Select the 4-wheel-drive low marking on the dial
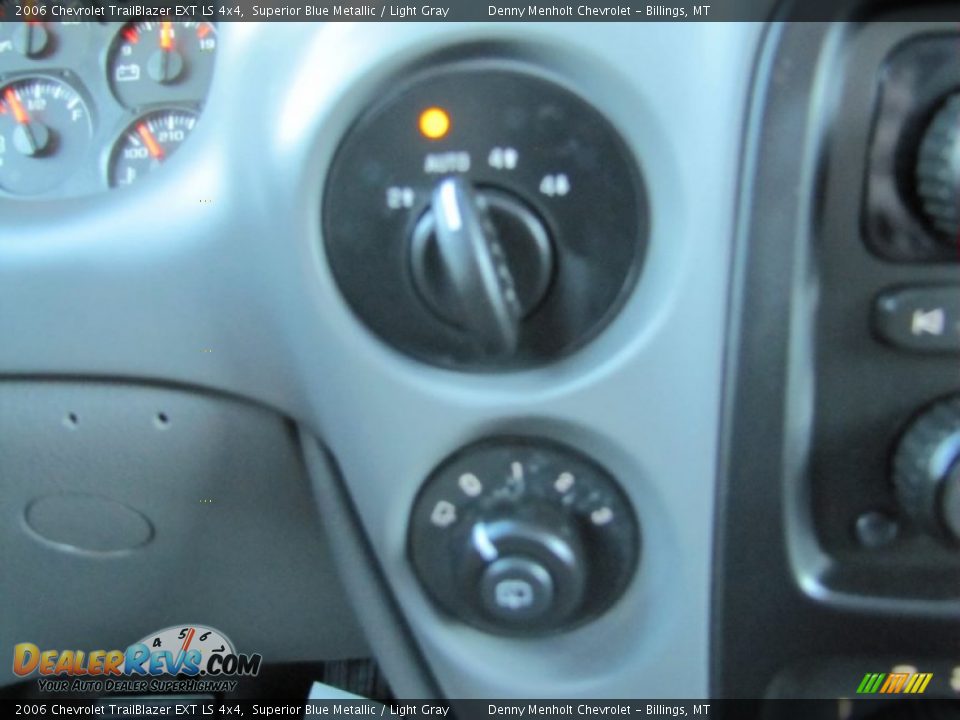 tap(554, 185)
